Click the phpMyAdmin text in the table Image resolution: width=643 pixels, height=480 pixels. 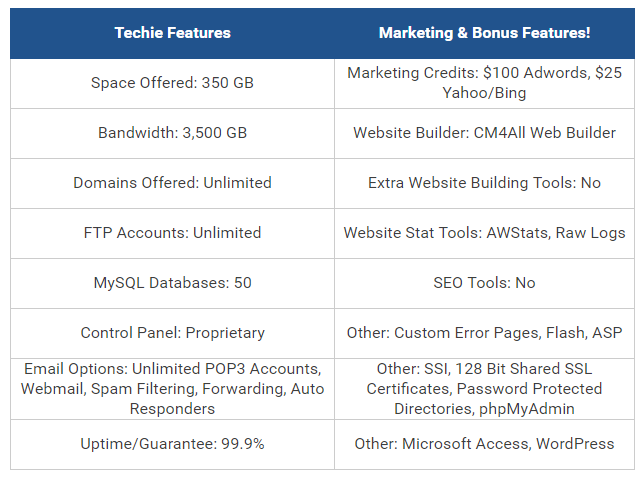coord(527,409)
